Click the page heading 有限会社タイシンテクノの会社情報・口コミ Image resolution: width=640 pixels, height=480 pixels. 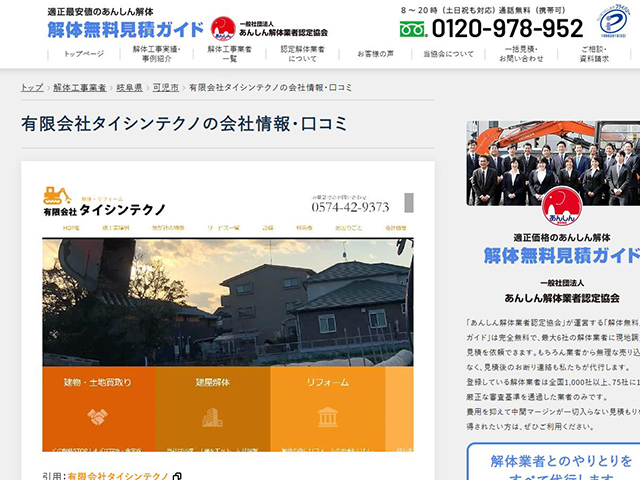[184, 124]
